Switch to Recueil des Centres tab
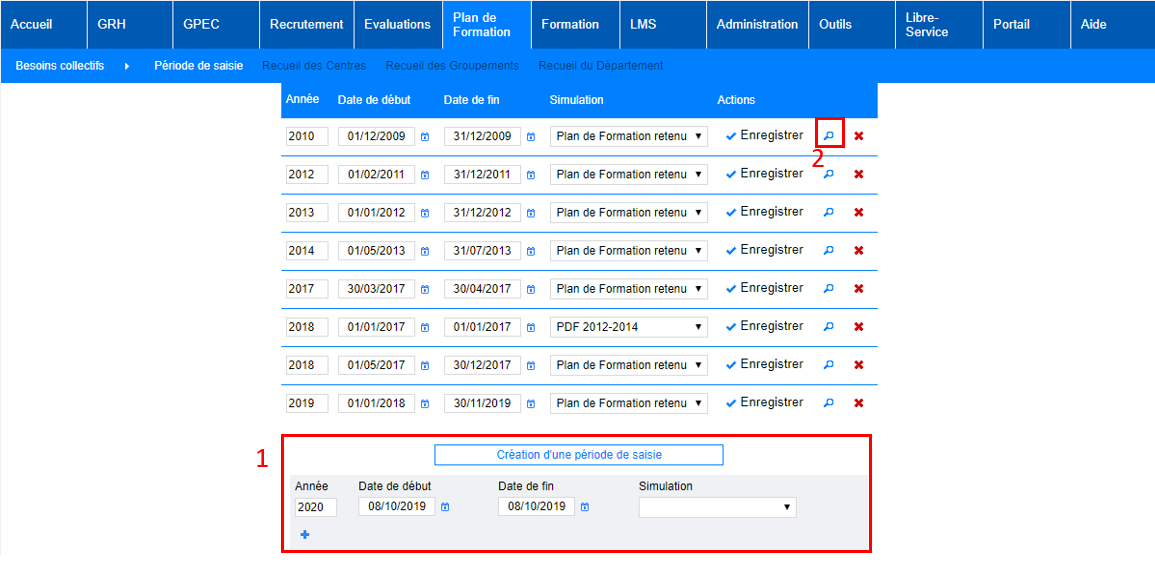 click(x=313, y=66)
